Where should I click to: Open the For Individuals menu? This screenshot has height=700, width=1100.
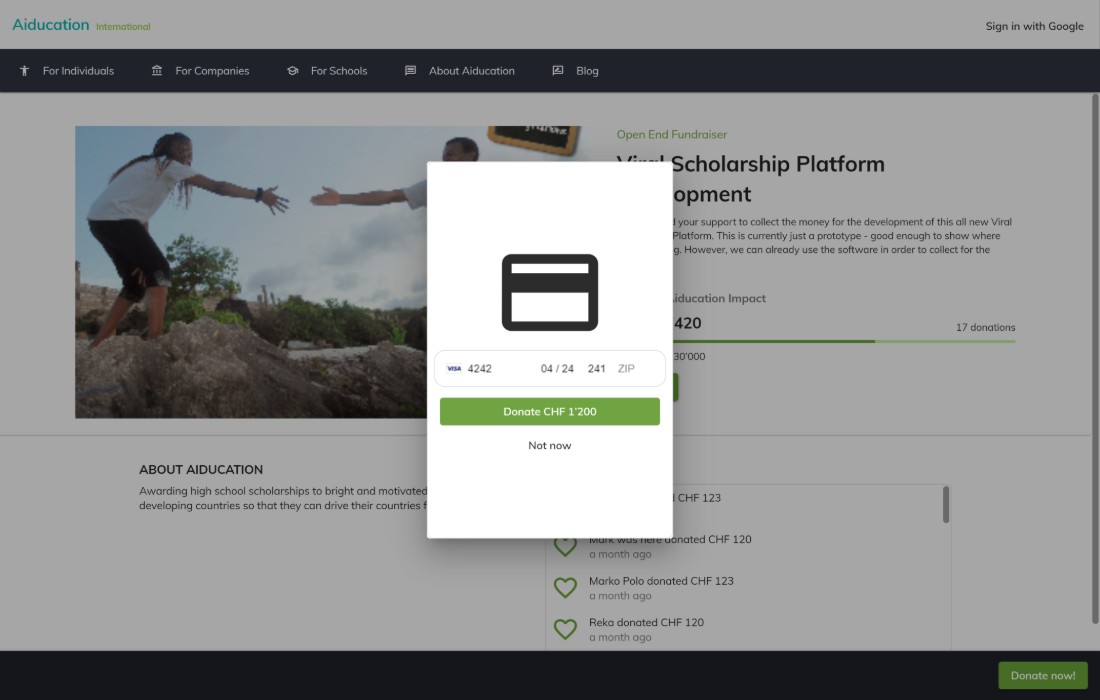coord(78,71)
